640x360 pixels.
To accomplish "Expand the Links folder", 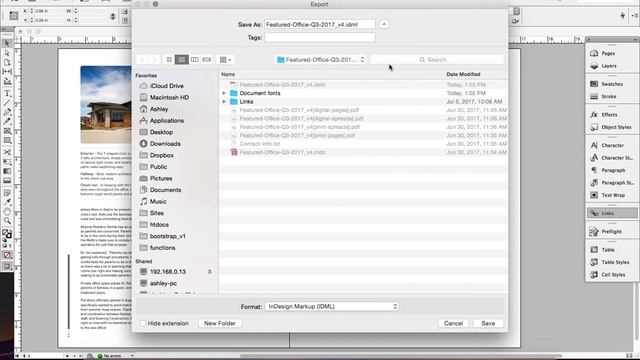I will tap(224, 102).
